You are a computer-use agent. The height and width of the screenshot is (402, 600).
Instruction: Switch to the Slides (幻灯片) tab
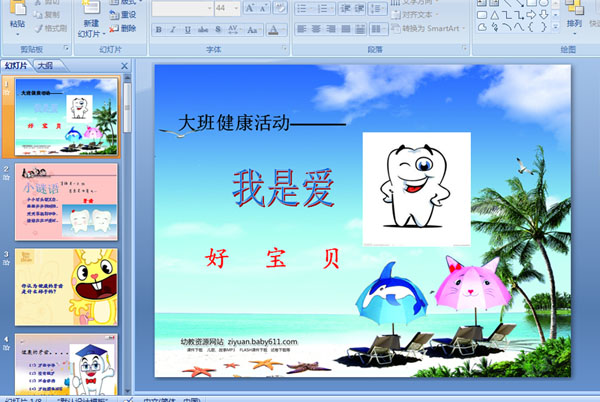(16, 66)
